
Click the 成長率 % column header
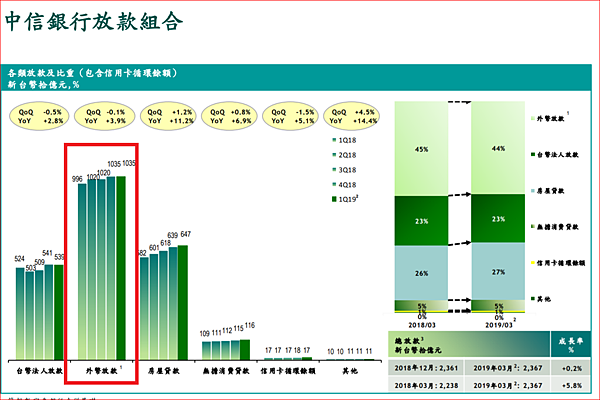click(x=571, y=344)
